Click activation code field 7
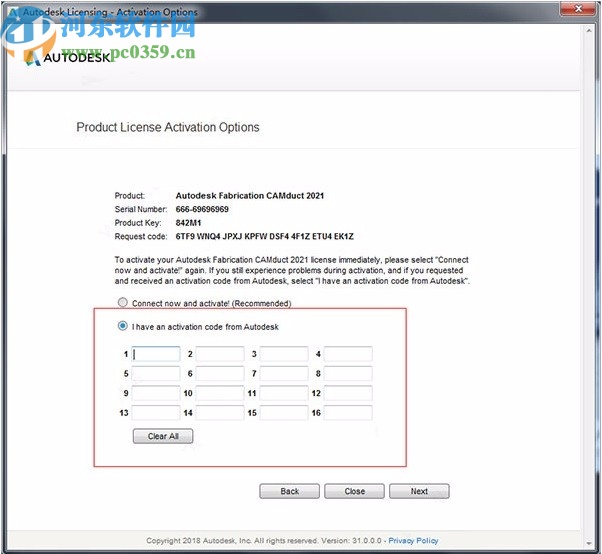 (x=284, y=374)
